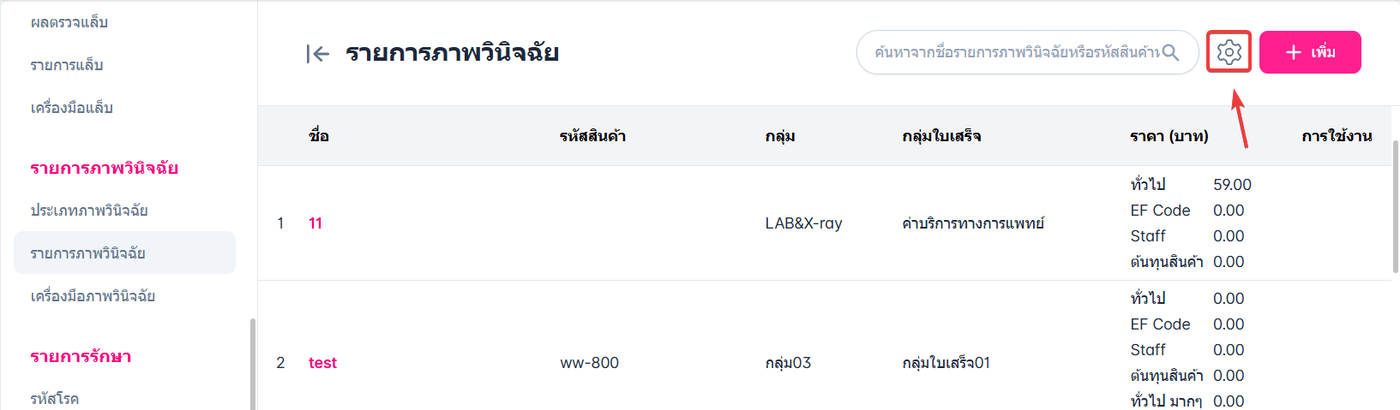1400x410 pixels.
Task: Click the ราคา (บาท) column header
Action: (x=1169, y=136)
